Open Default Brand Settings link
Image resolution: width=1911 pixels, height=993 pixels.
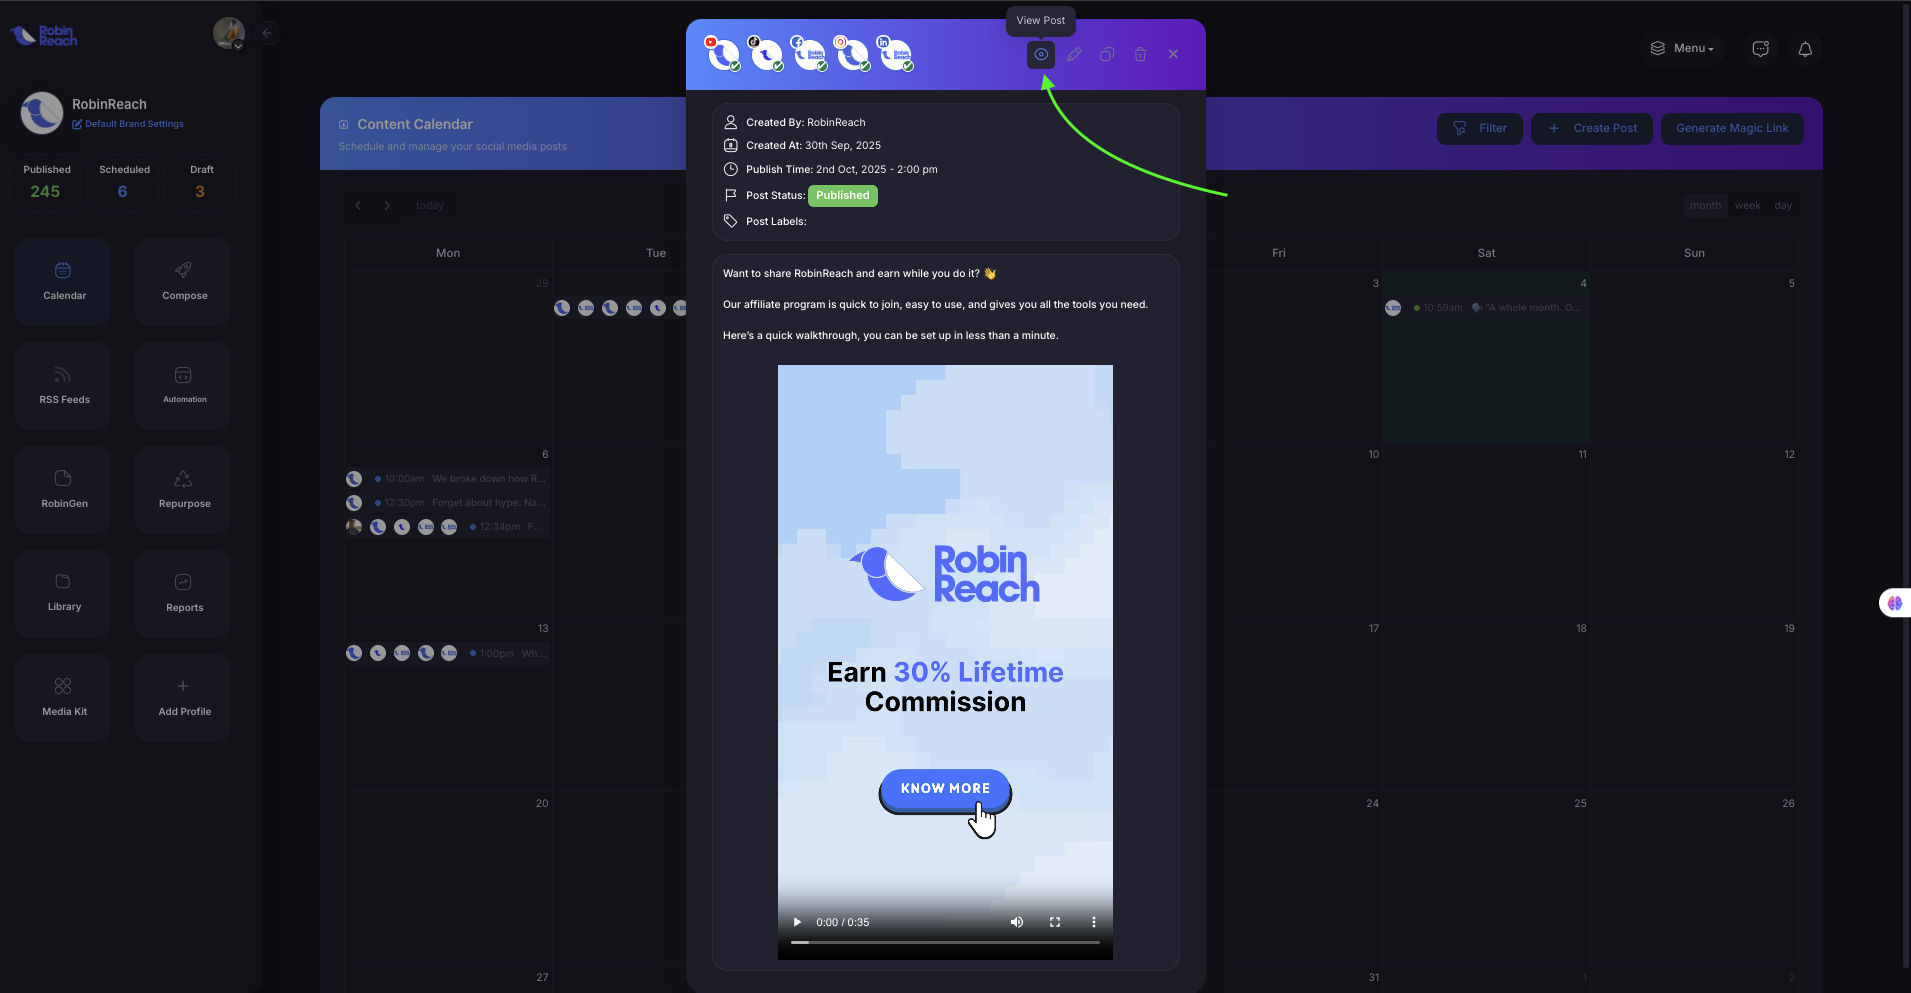point(128,124)
